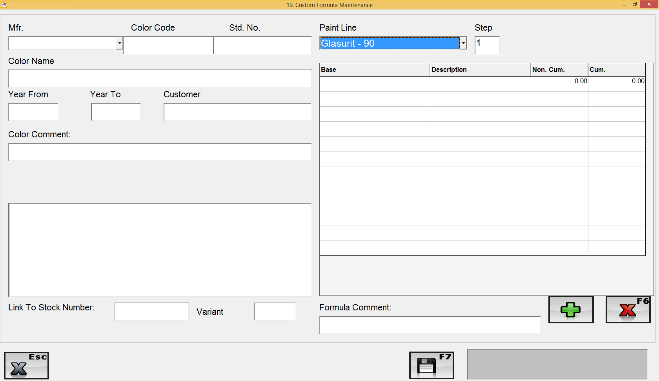659x381 pixels.
Task: Click the Year From input field
Action: coord(33,112)
